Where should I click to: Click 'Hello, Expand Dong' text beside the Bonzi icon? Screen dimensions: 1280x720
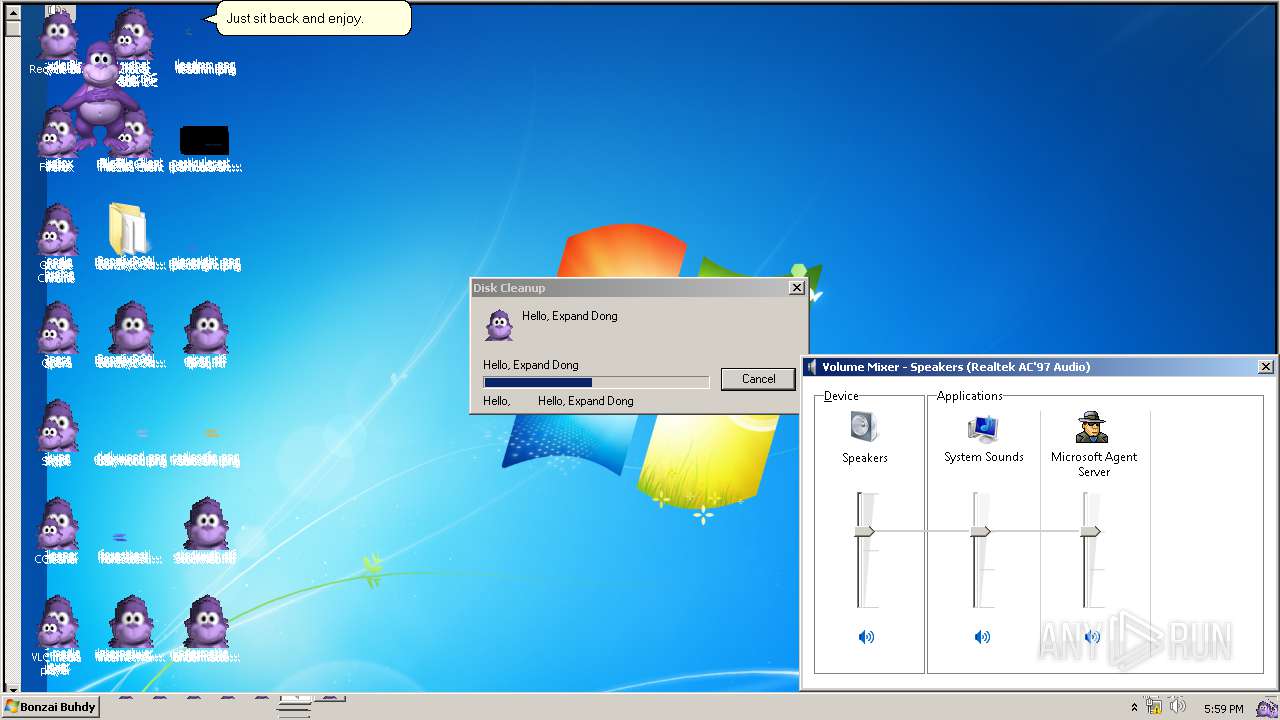click(x=570, y=316)
